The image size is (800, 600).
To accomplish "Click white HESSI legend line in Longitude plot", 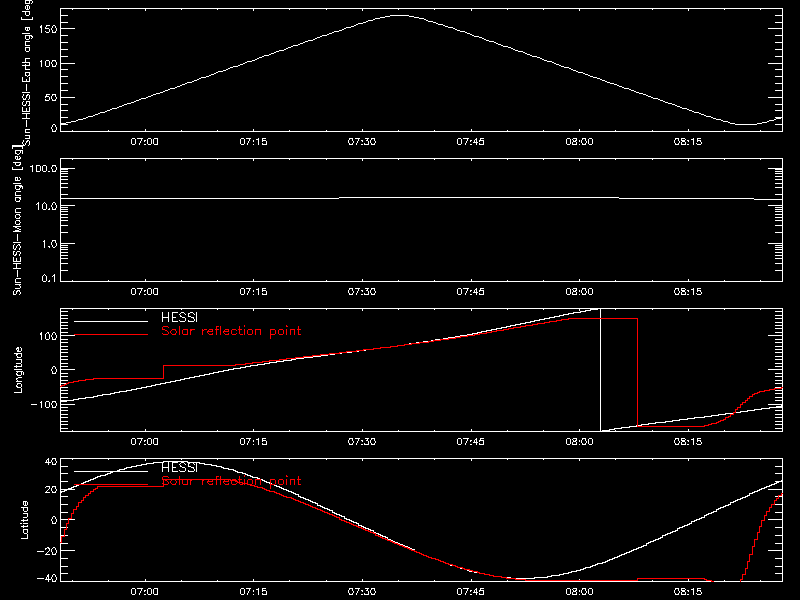I will coord(111,321).
